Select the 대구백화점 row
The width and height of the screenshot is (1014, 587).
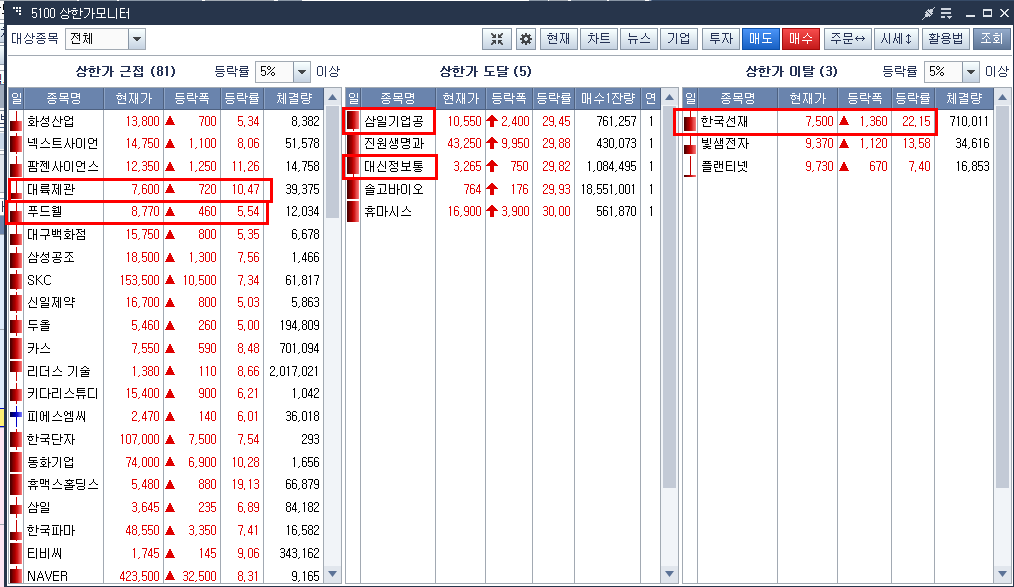pyautogui.click(x=166, y=235)
